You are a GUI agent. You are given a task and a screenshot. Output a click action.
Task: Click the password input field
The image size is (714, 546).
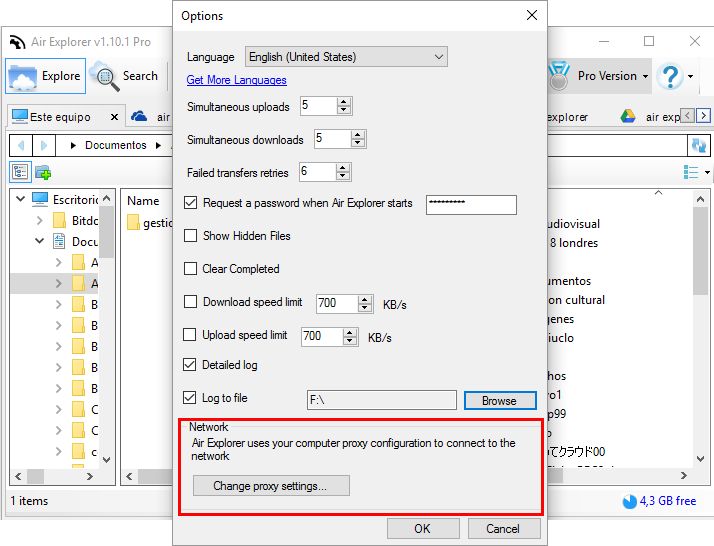[471, 205]
